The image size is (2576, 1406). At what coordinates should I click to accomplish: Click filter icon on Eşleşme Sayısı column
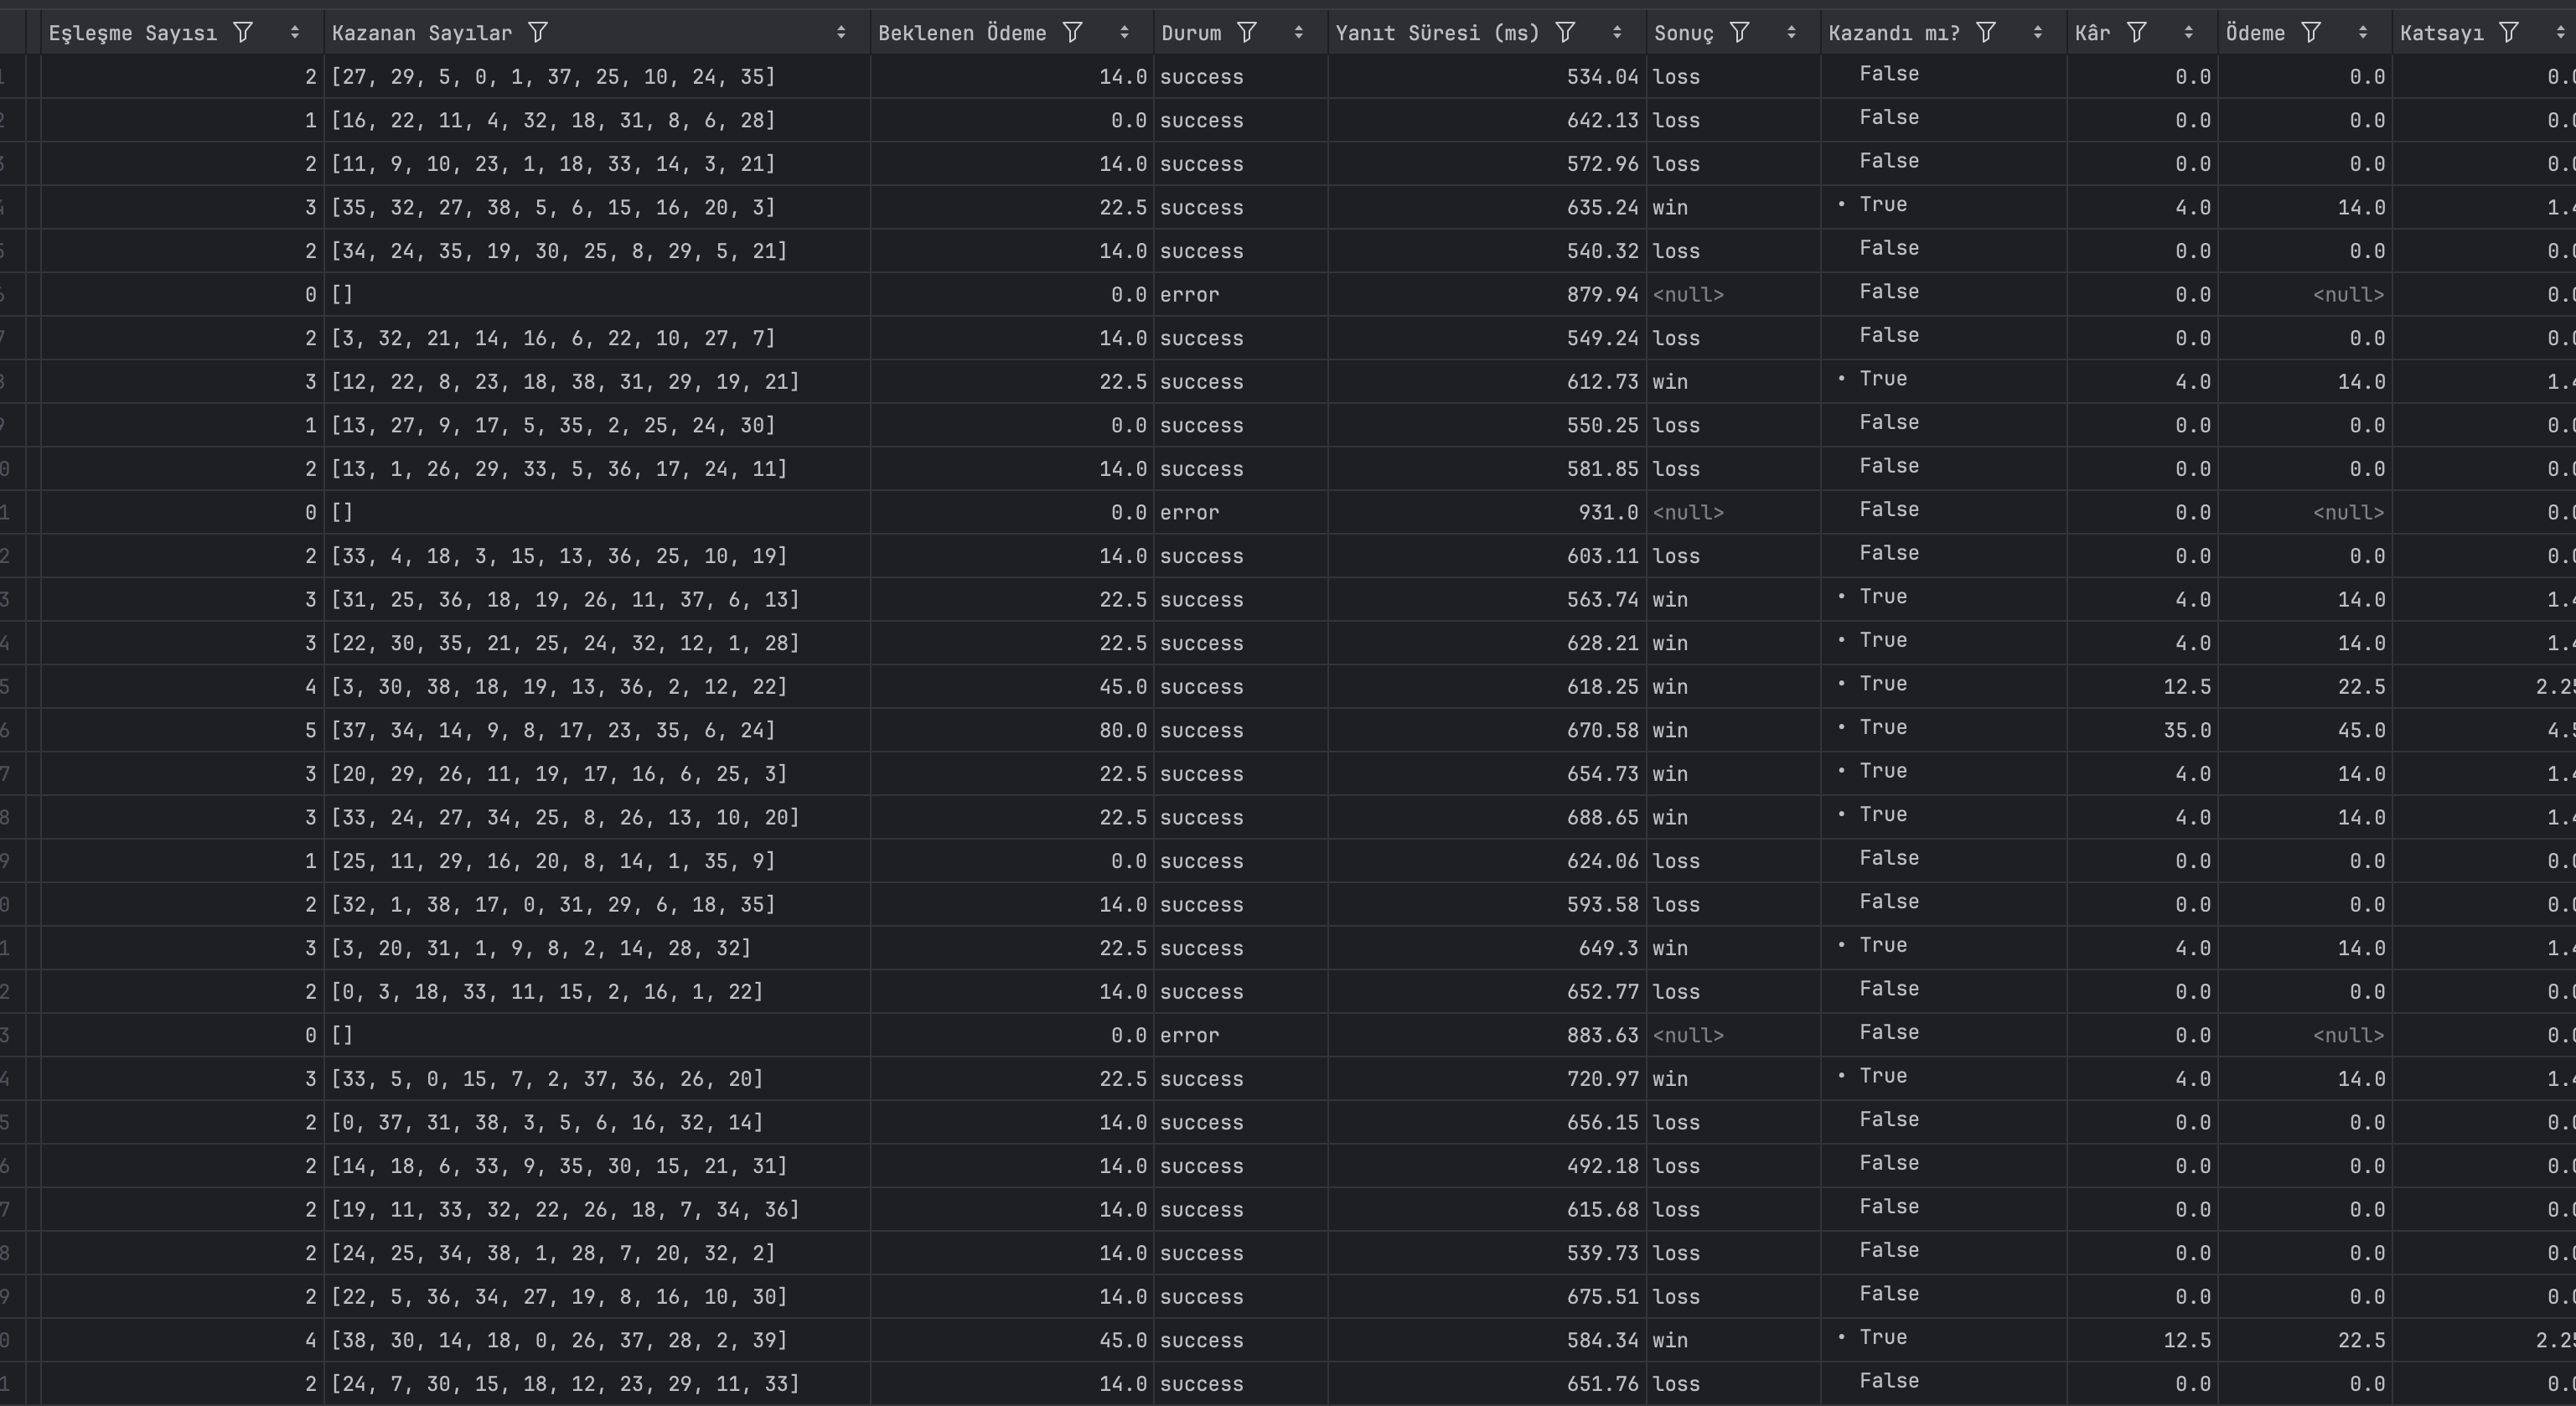242,33
